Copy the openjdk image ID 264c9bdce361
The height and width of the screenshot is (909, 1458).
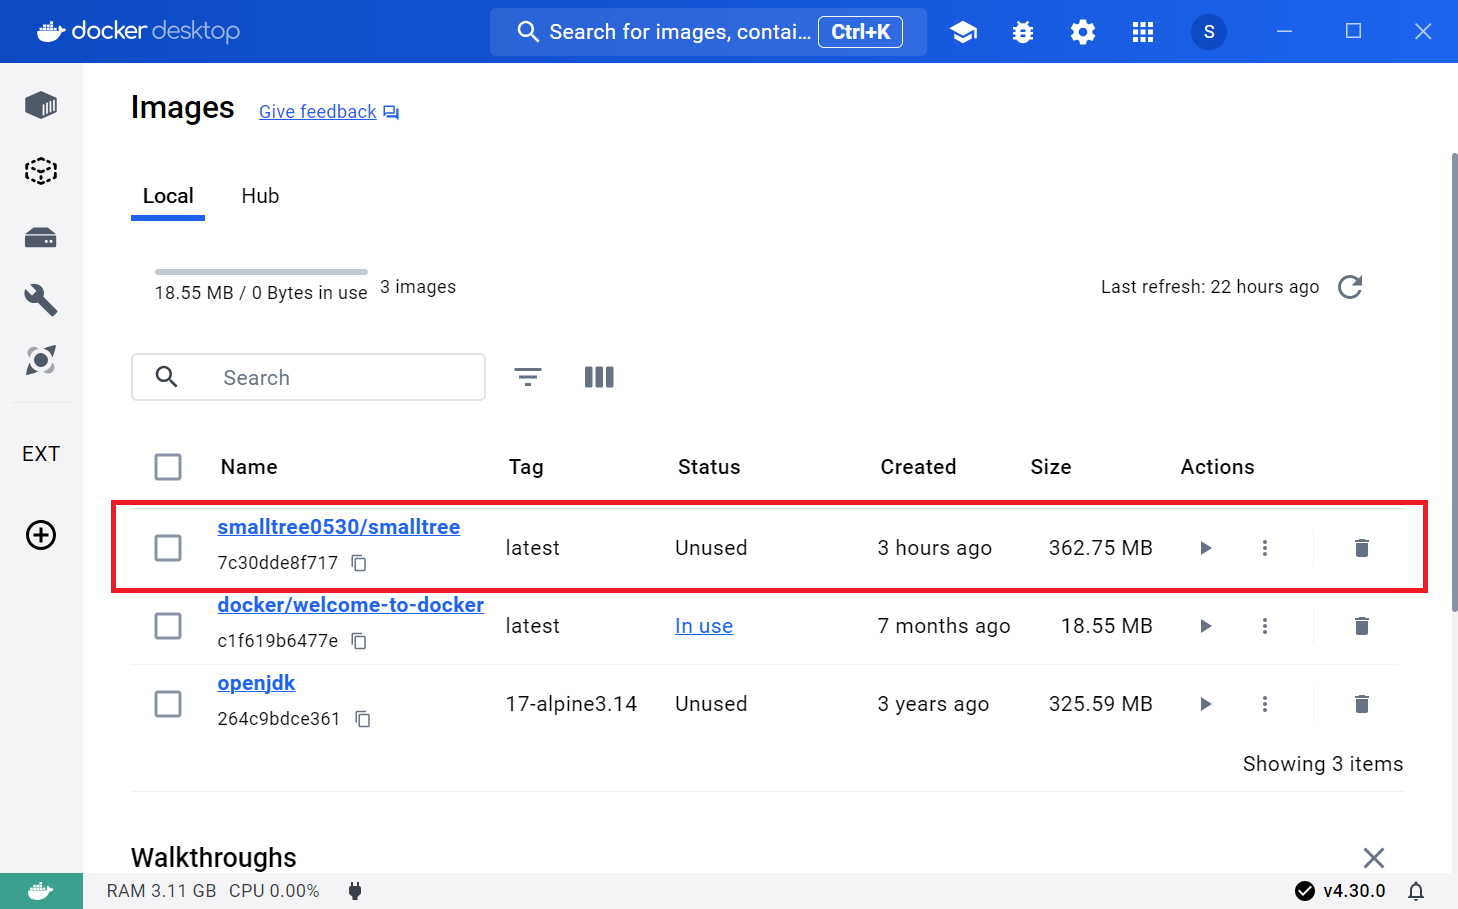[363, 719]
